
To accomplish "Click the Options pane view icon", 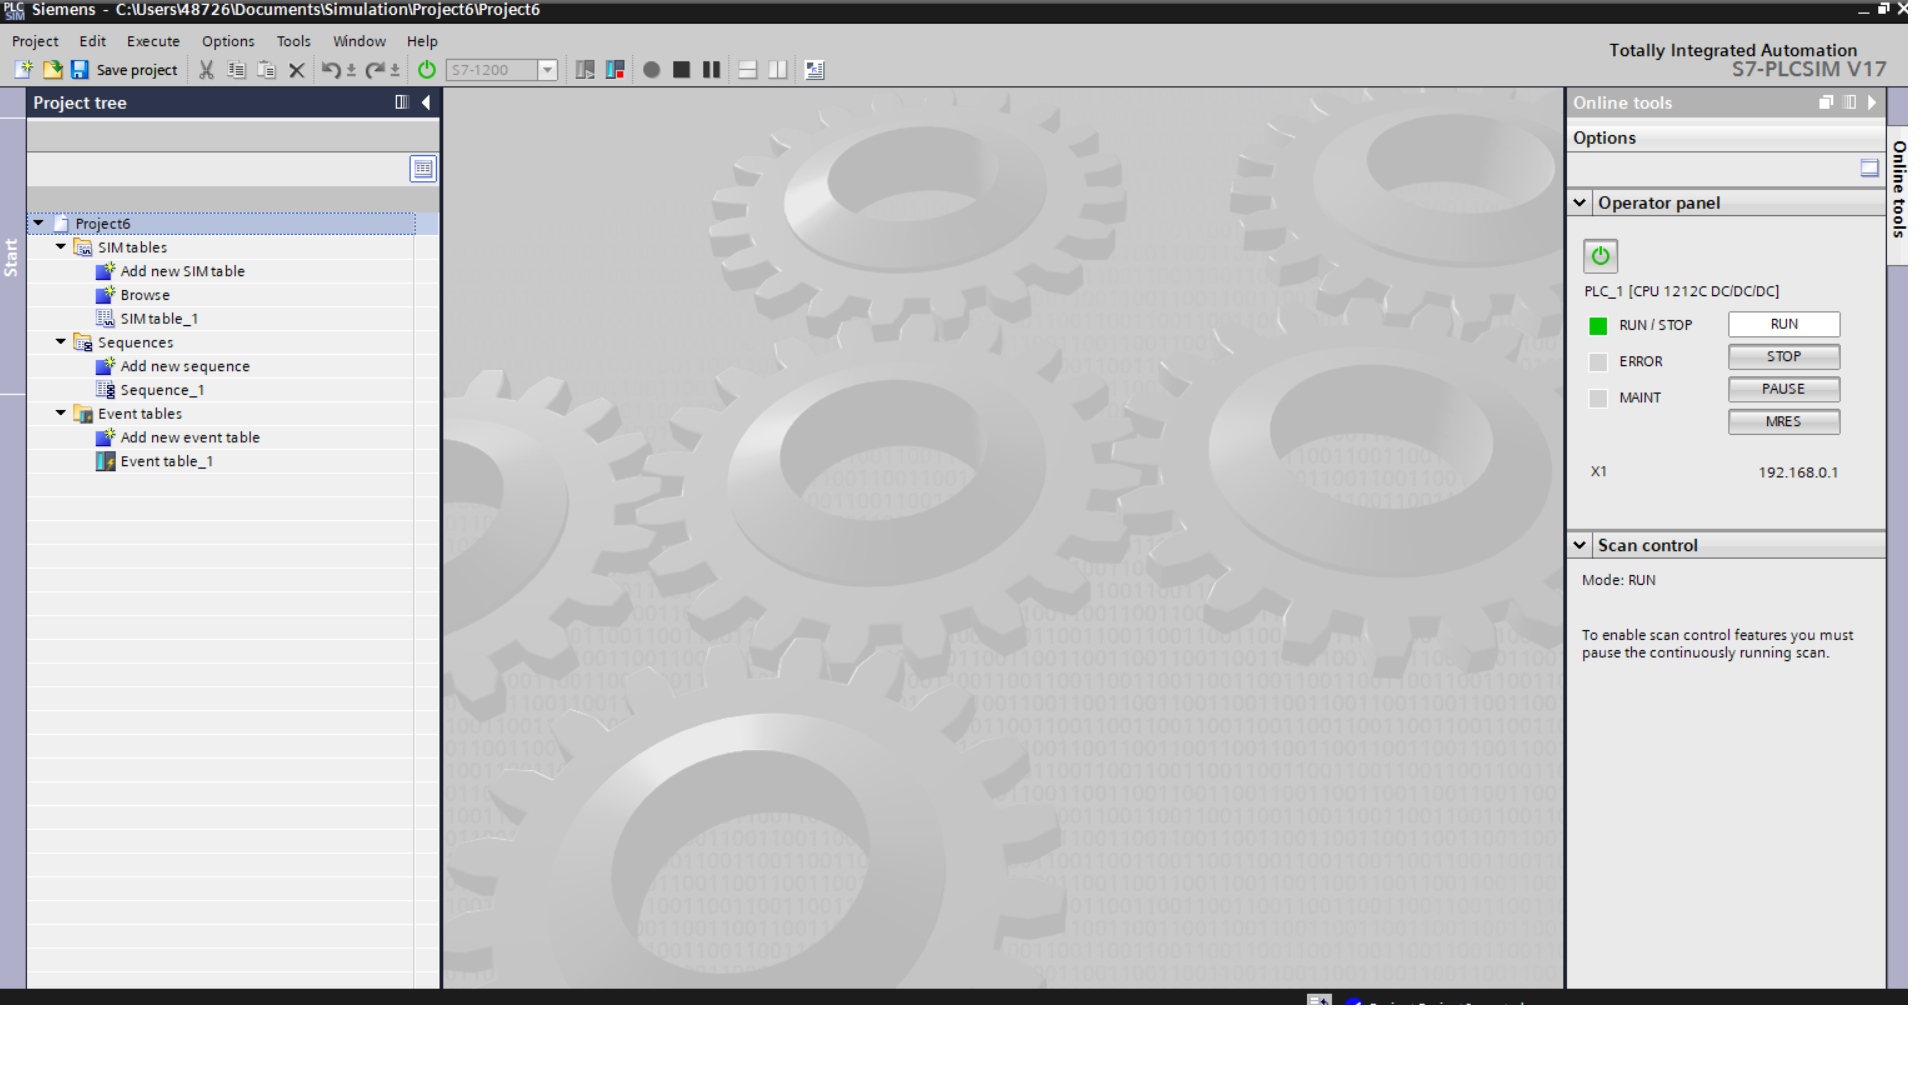I will (x=1869, y=168).
